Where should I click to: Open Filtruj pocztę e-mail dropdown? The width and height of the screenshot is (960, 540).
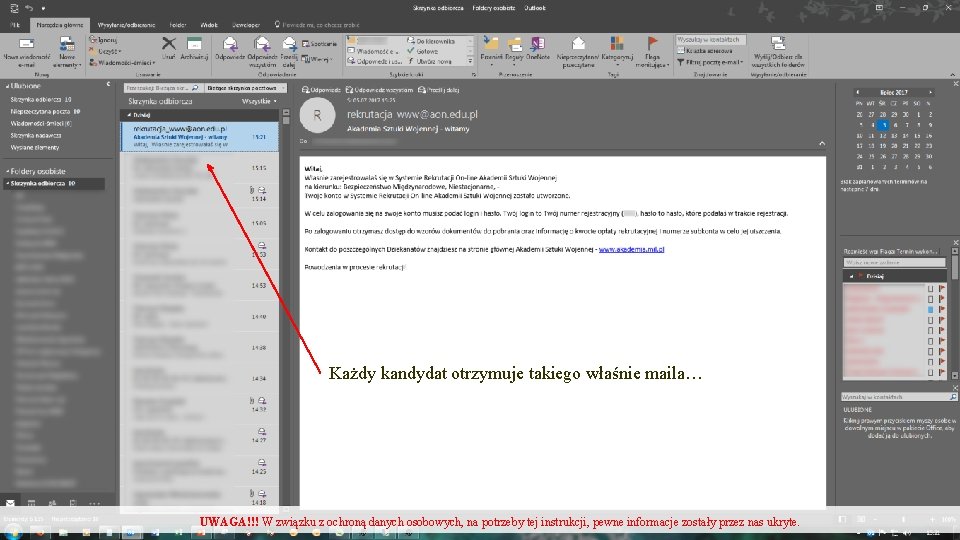[710, 62]
